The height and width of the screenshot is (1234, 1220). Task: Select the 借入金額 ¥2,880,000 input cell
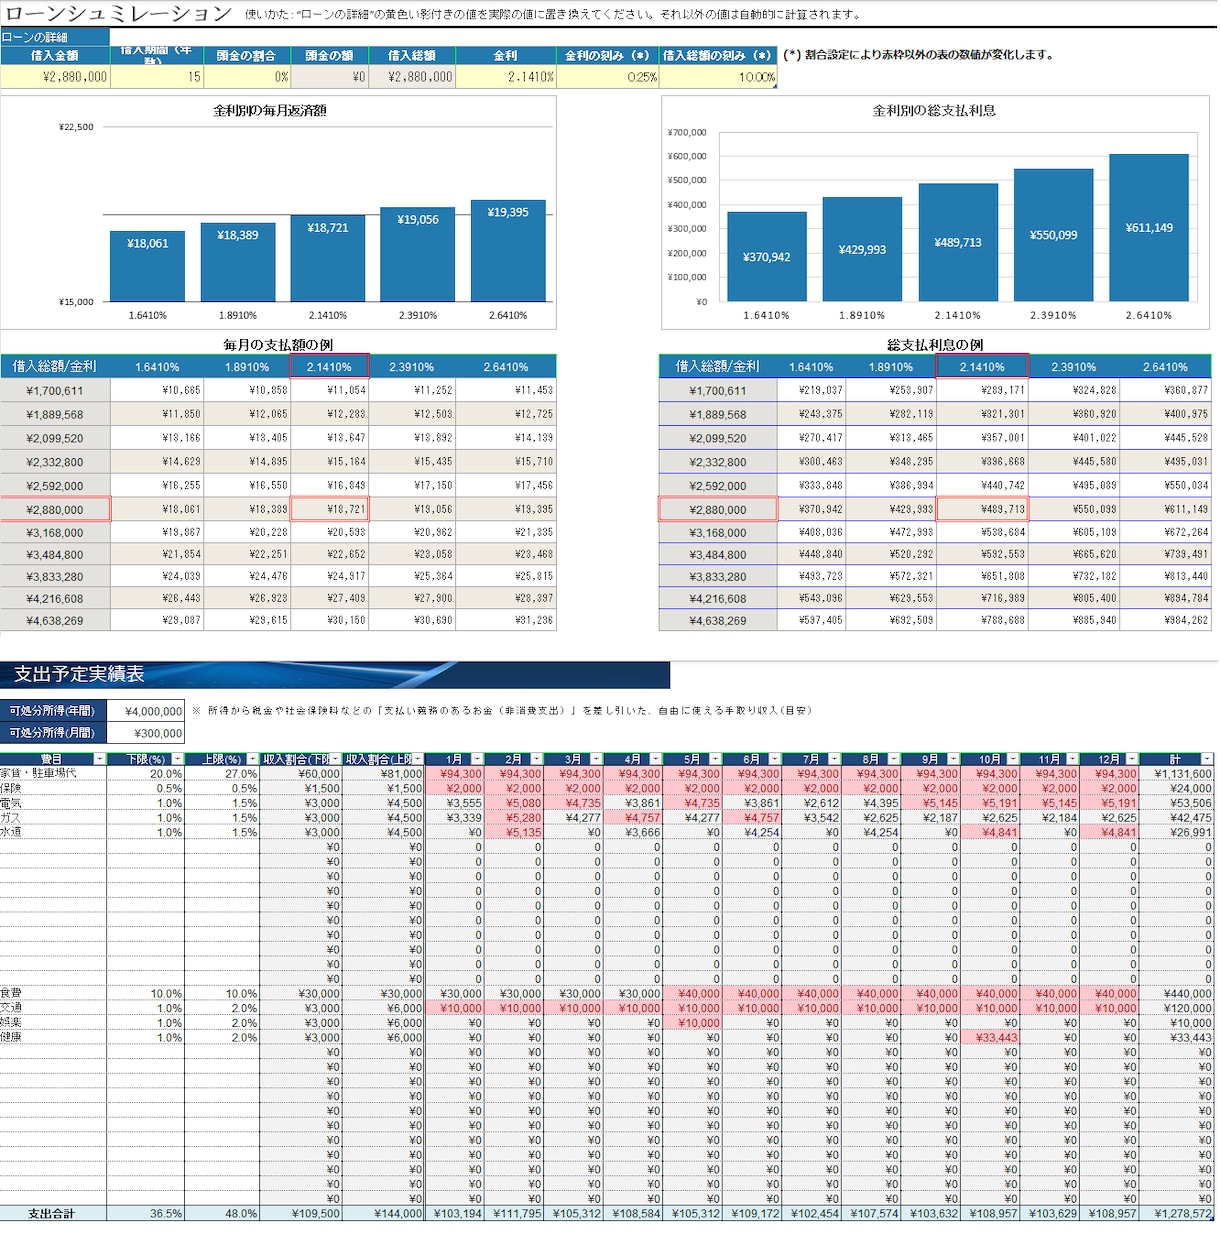55,77
